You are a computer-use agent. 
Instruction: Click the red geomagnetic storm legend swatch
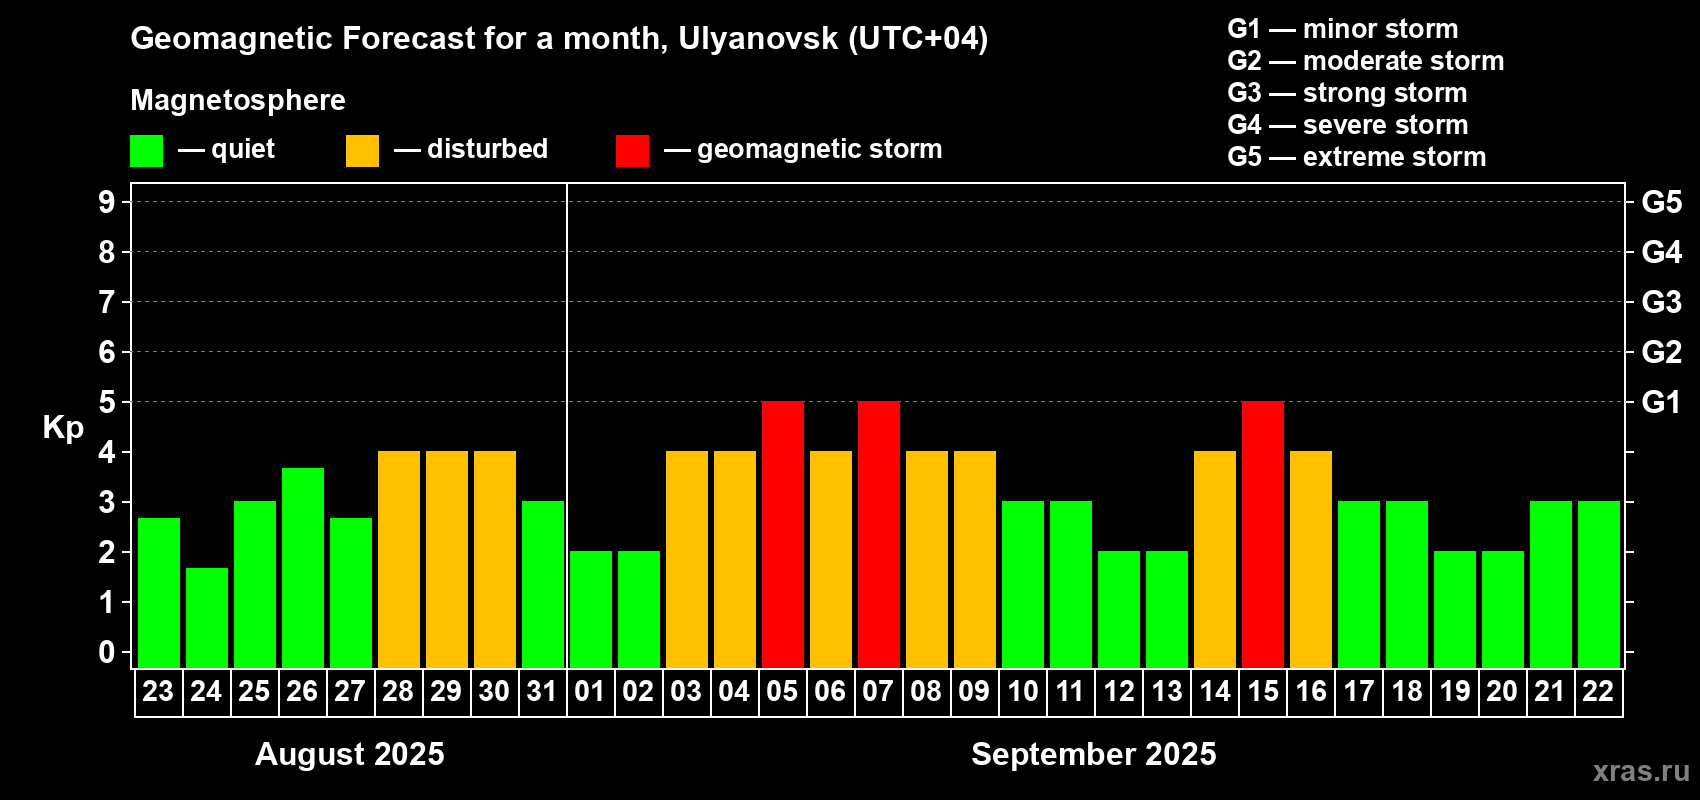pos(632,151)
